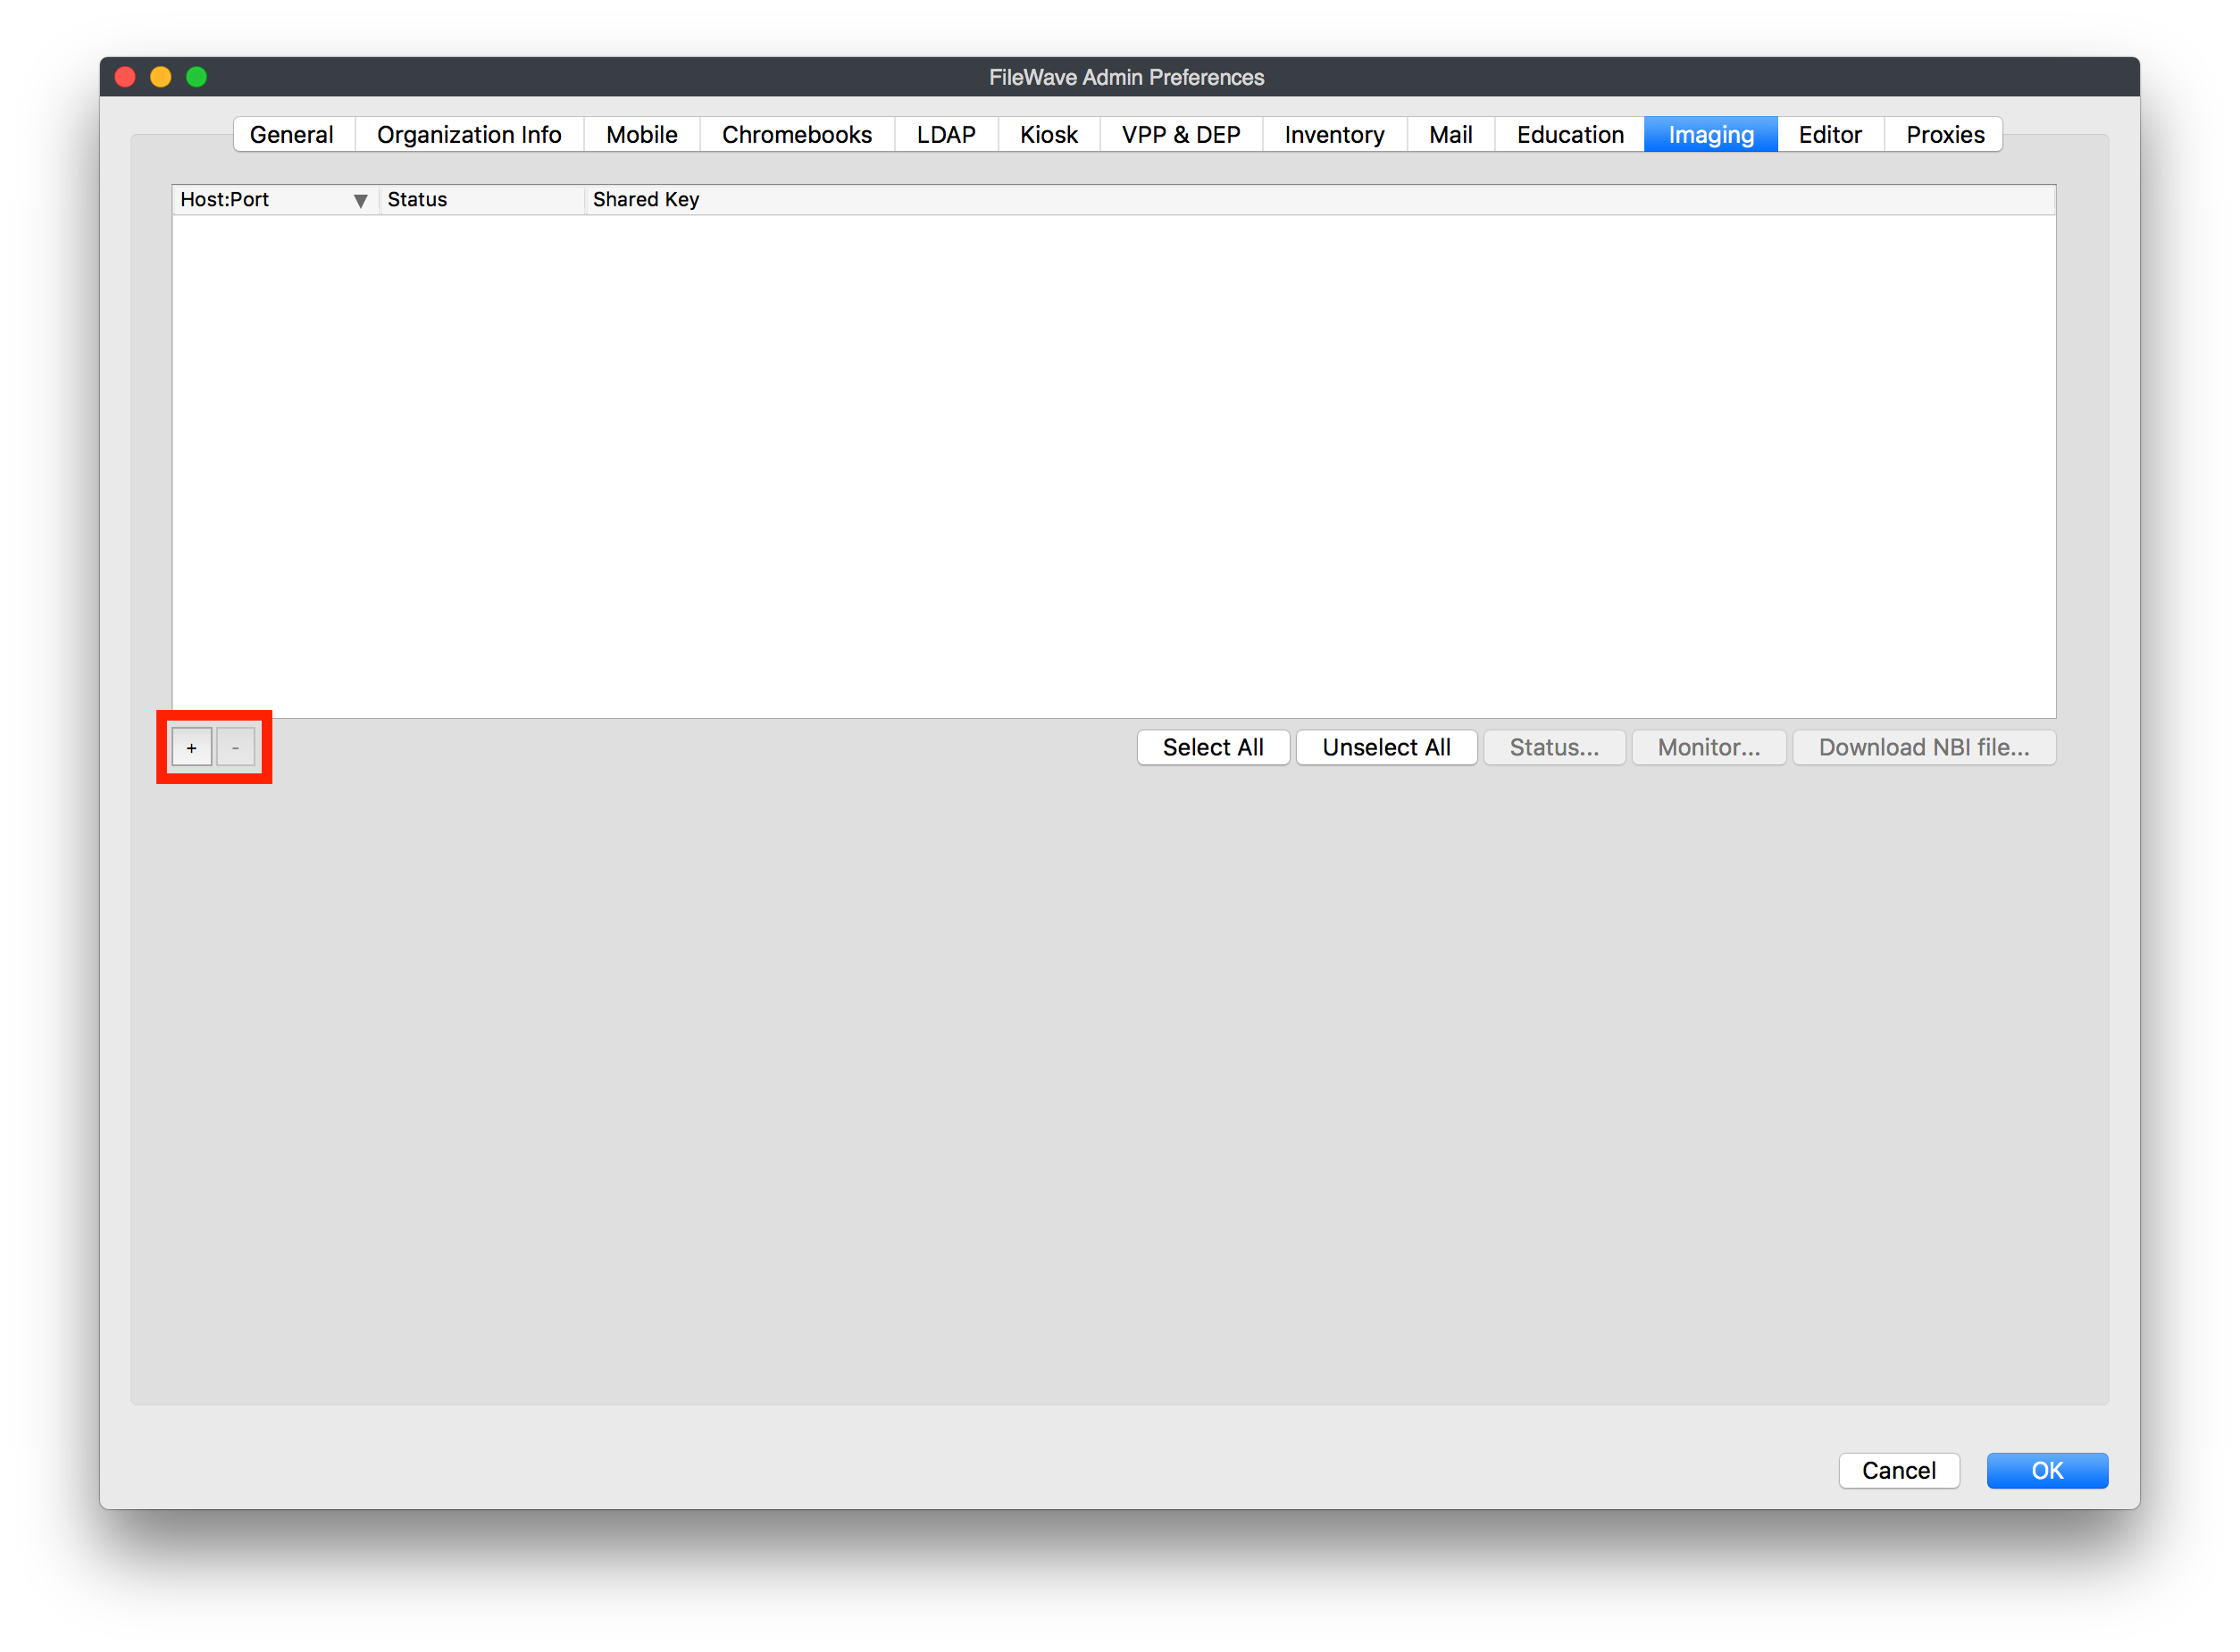Click the Unselect All button

(x=1386, y=748)
